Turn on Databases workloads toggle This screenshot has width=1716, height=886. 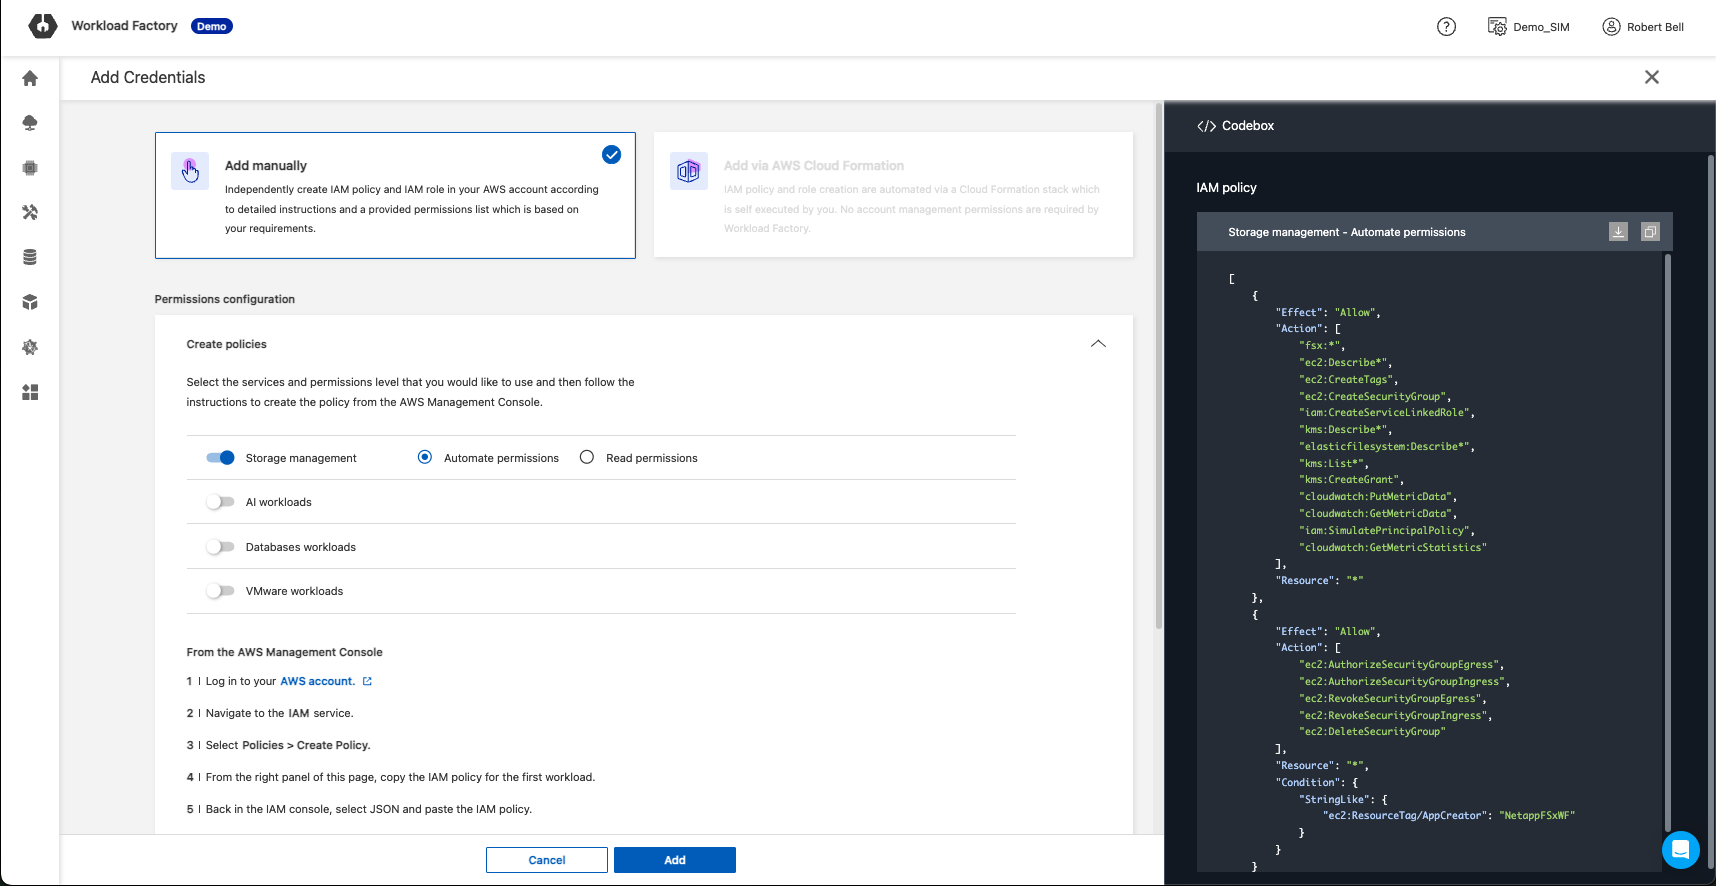point(220,547)
